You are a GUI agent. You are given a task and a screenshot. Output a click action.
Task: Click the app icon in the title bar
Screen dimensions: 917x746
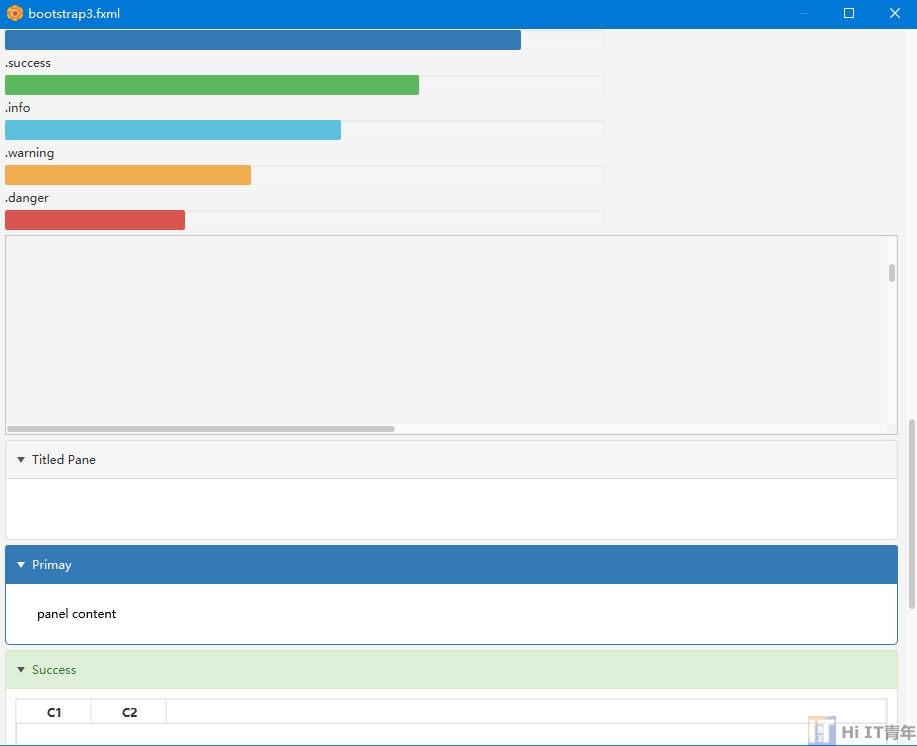coord(15,14)
